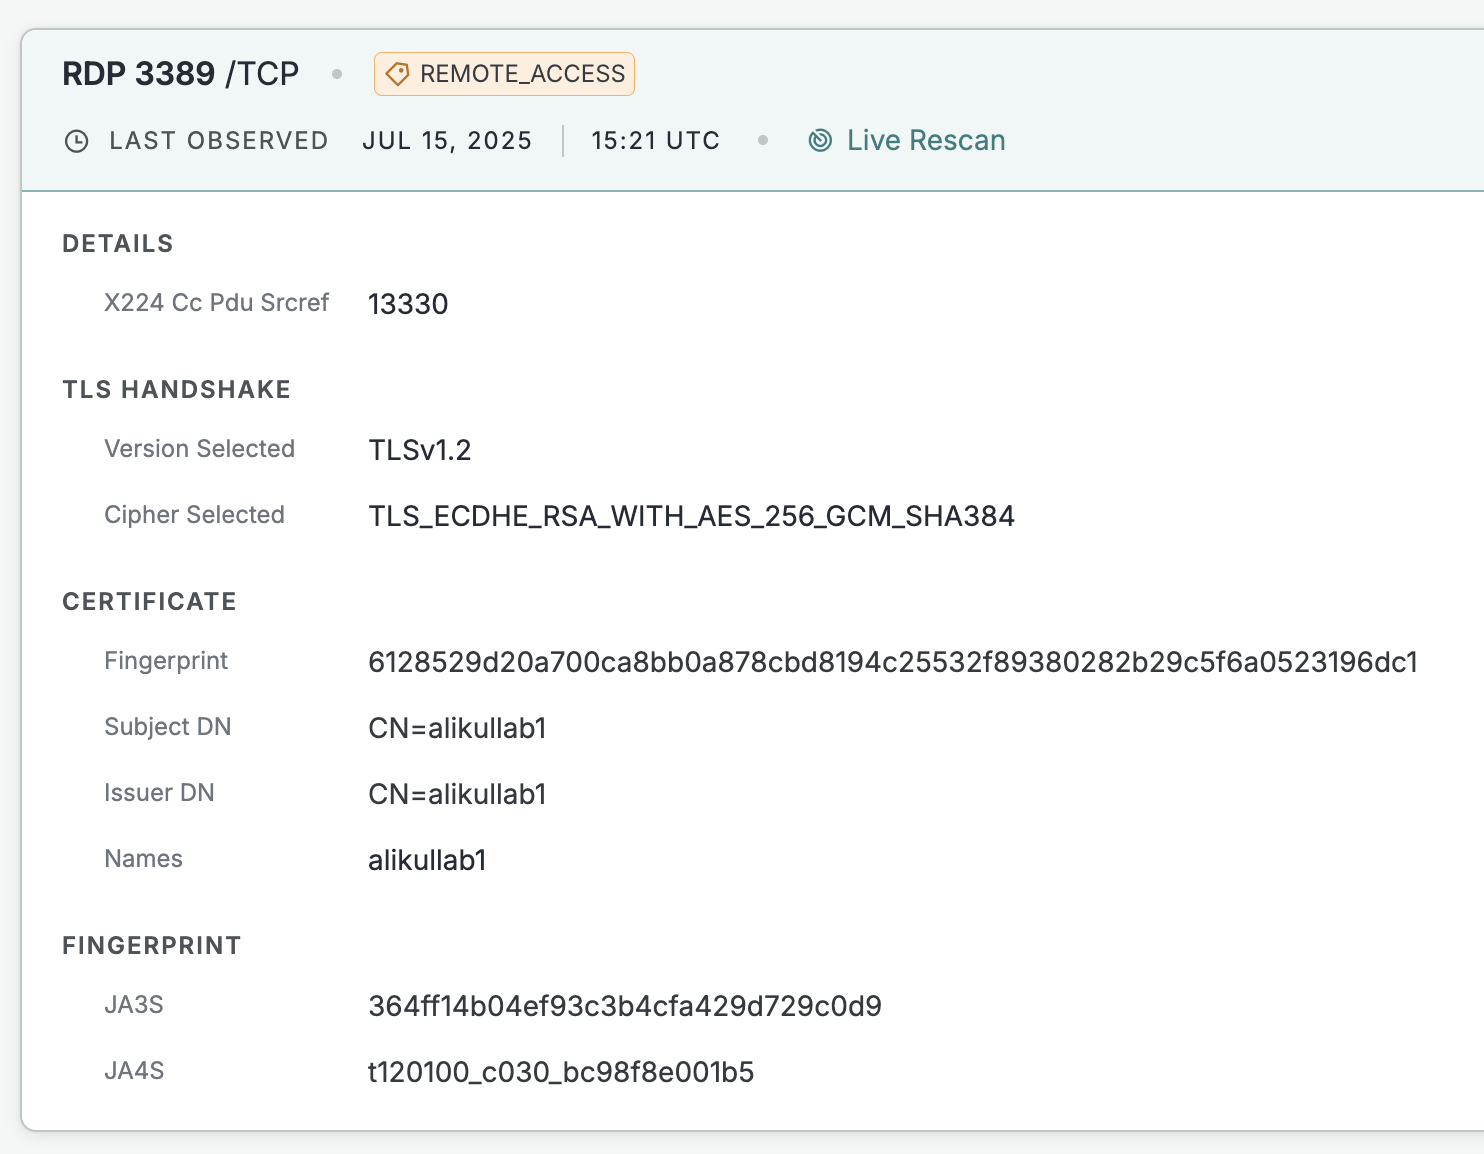Click the CERTIFICATE section header
The width and height of the screenshot is (1484, 1154).
(x=149, y=602)
